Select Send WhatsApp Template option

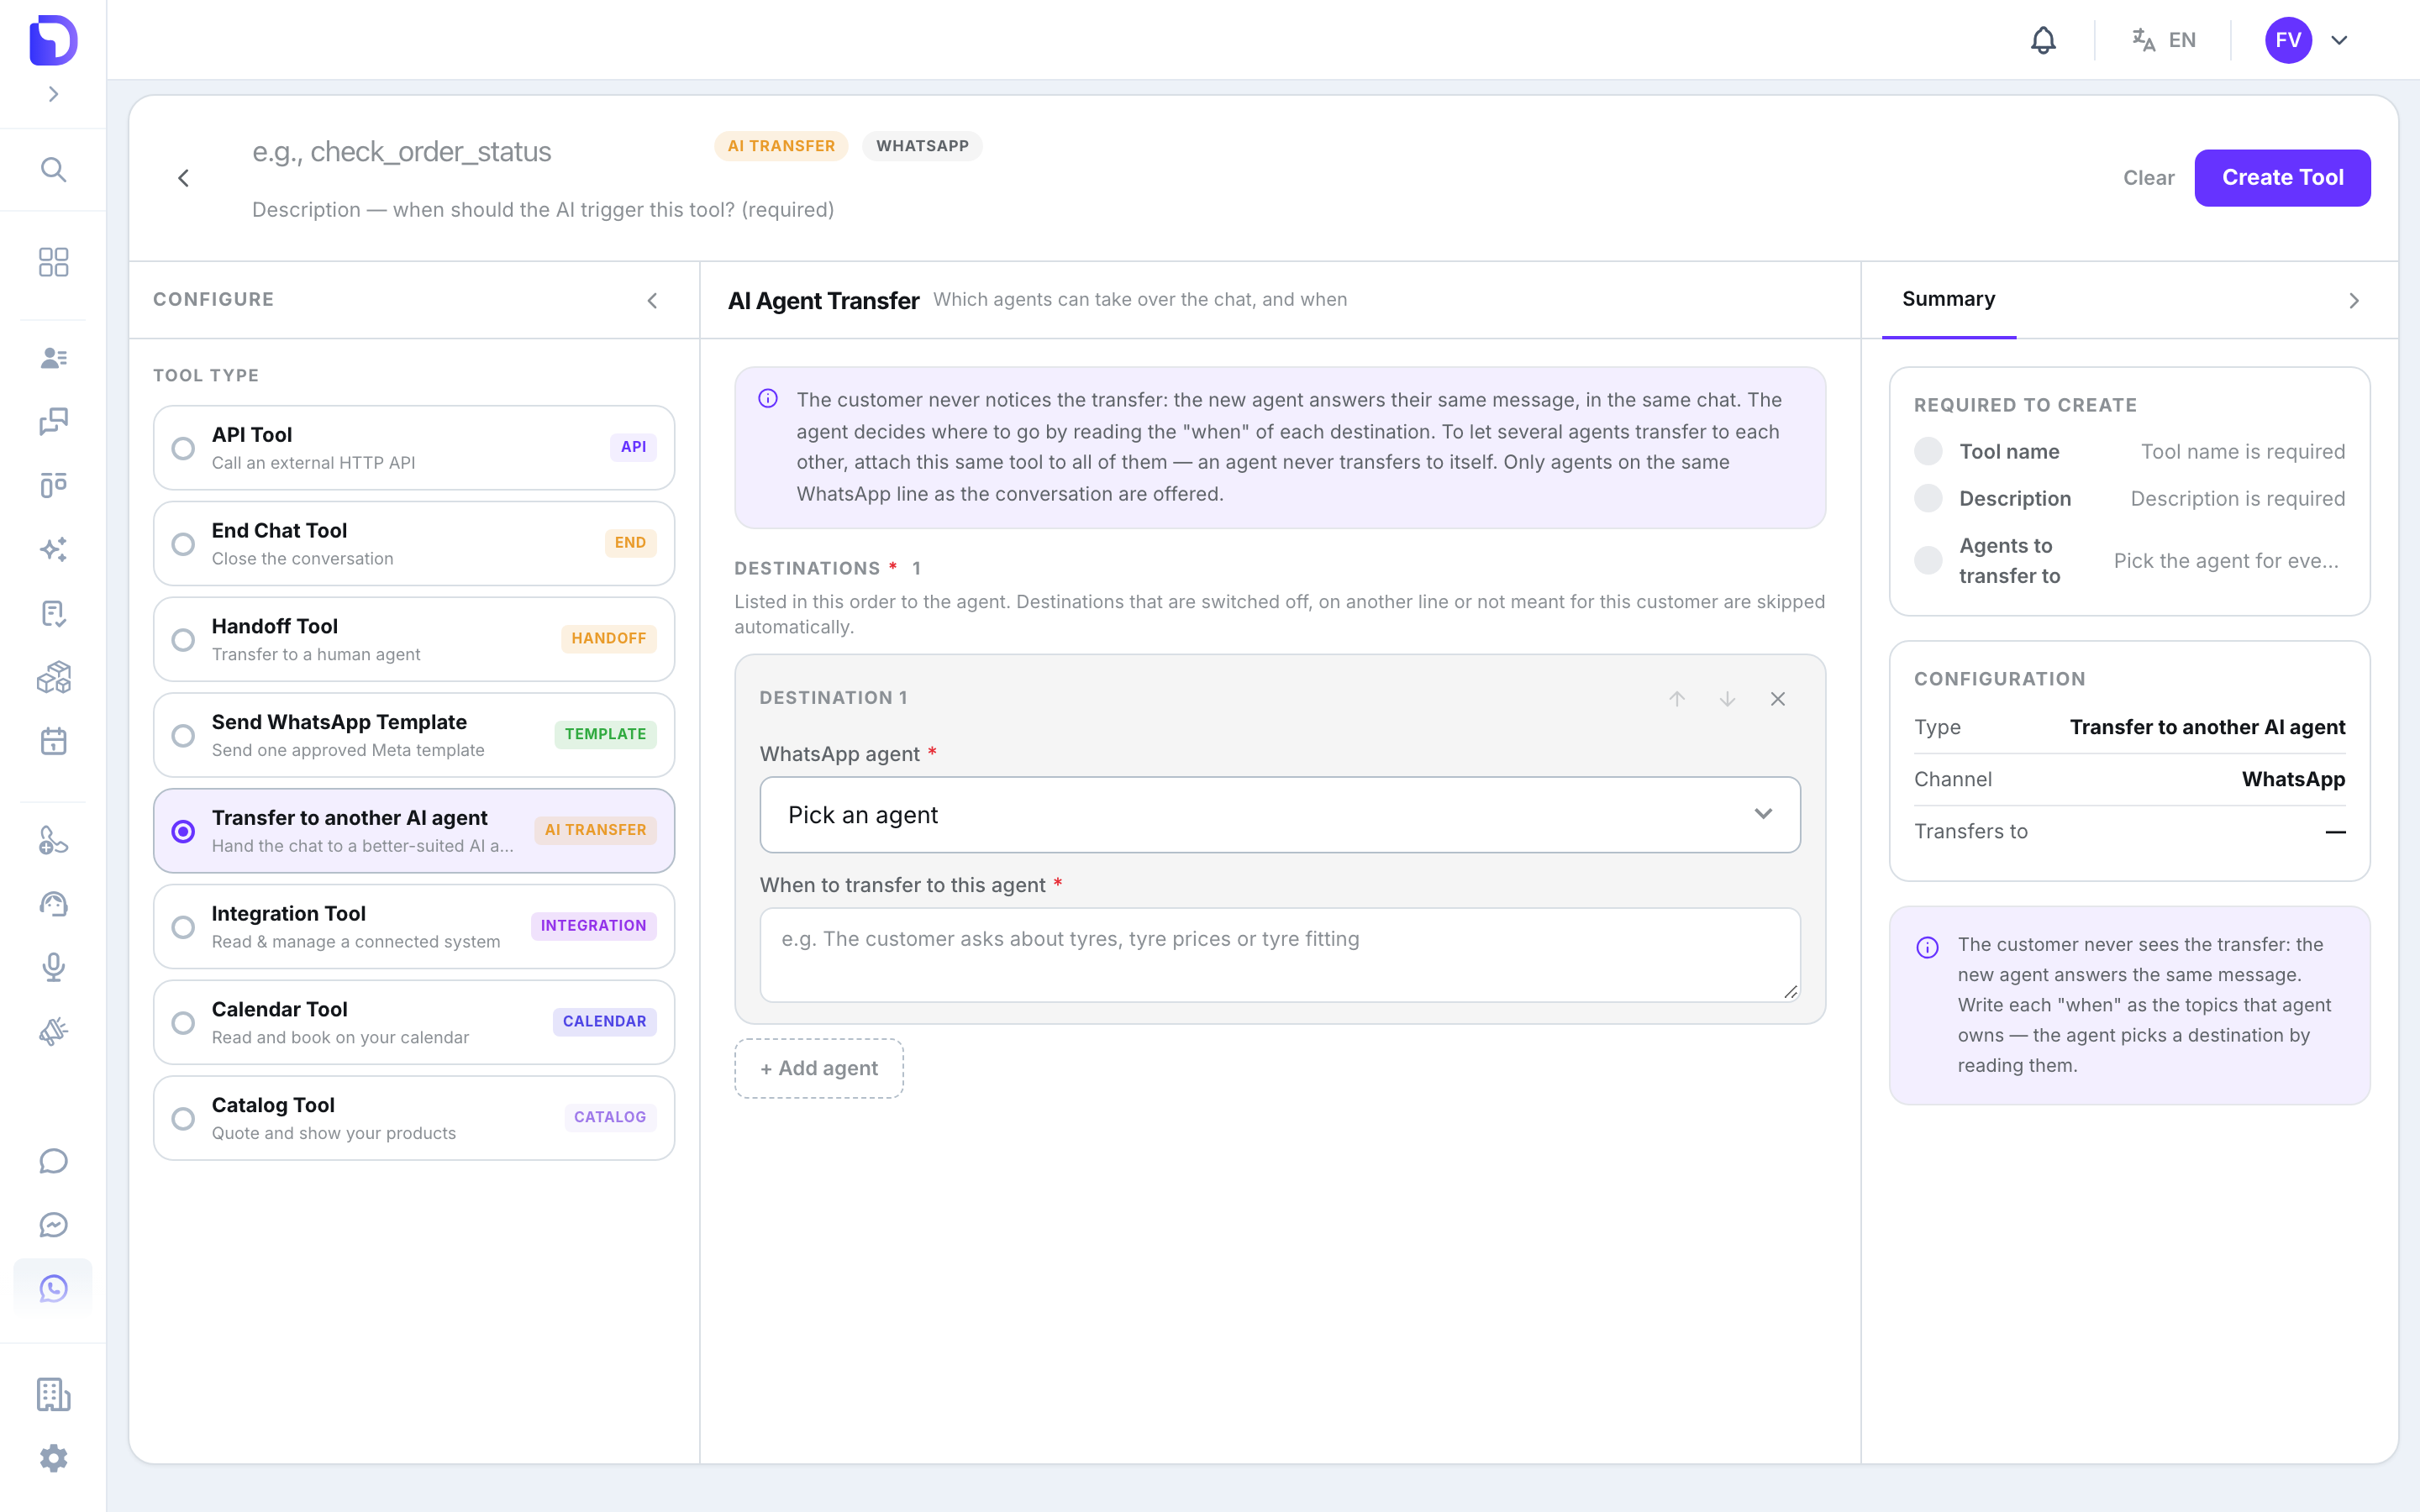tap(414, 735)
